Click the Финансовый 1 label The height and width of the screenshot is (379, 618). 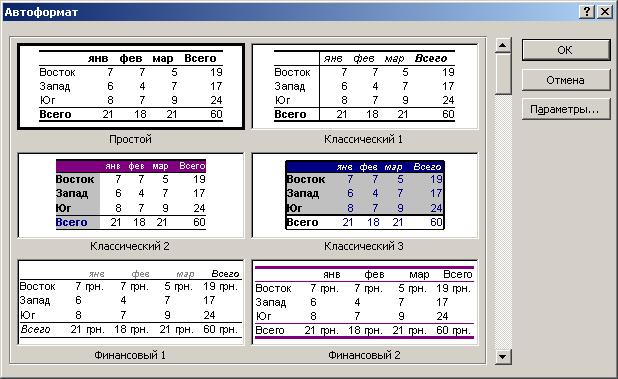(130, 355)
